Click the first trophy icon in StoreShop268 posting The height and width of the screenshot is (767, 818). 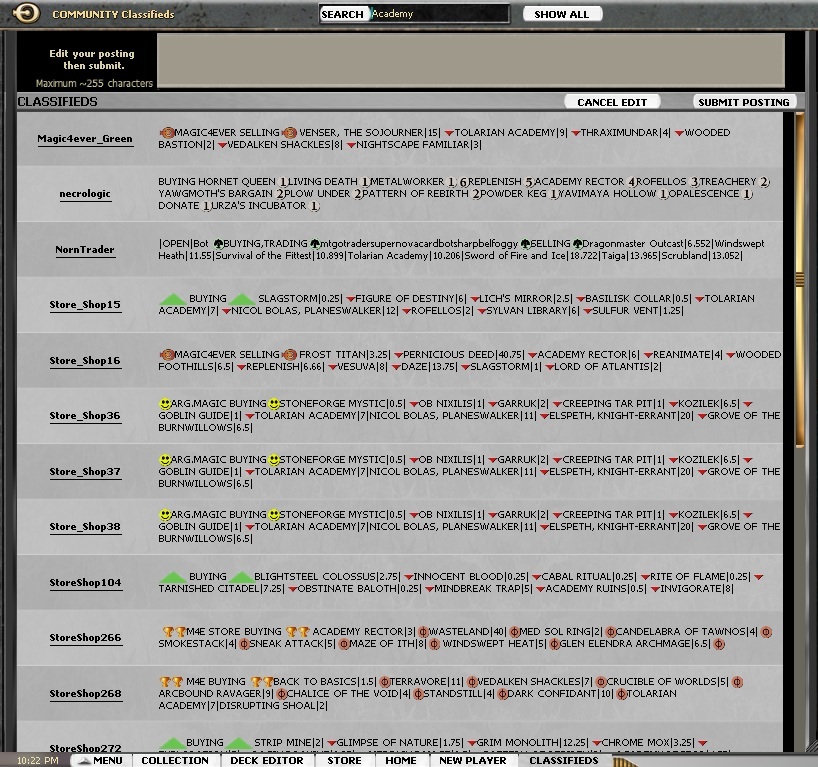point(167,682)
